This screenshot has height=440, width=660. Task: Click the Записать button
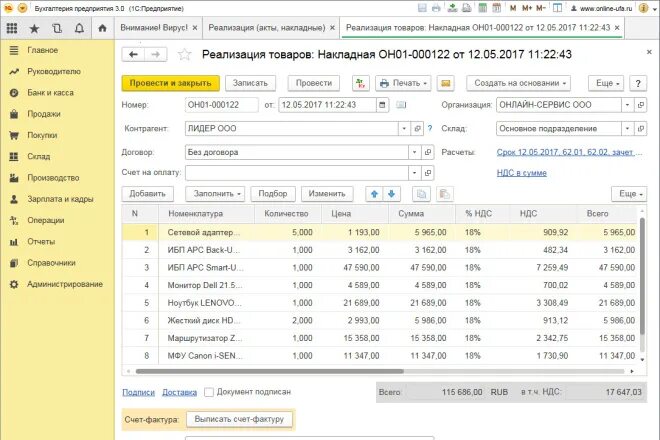pyautogui.click(x=250, y=83)
